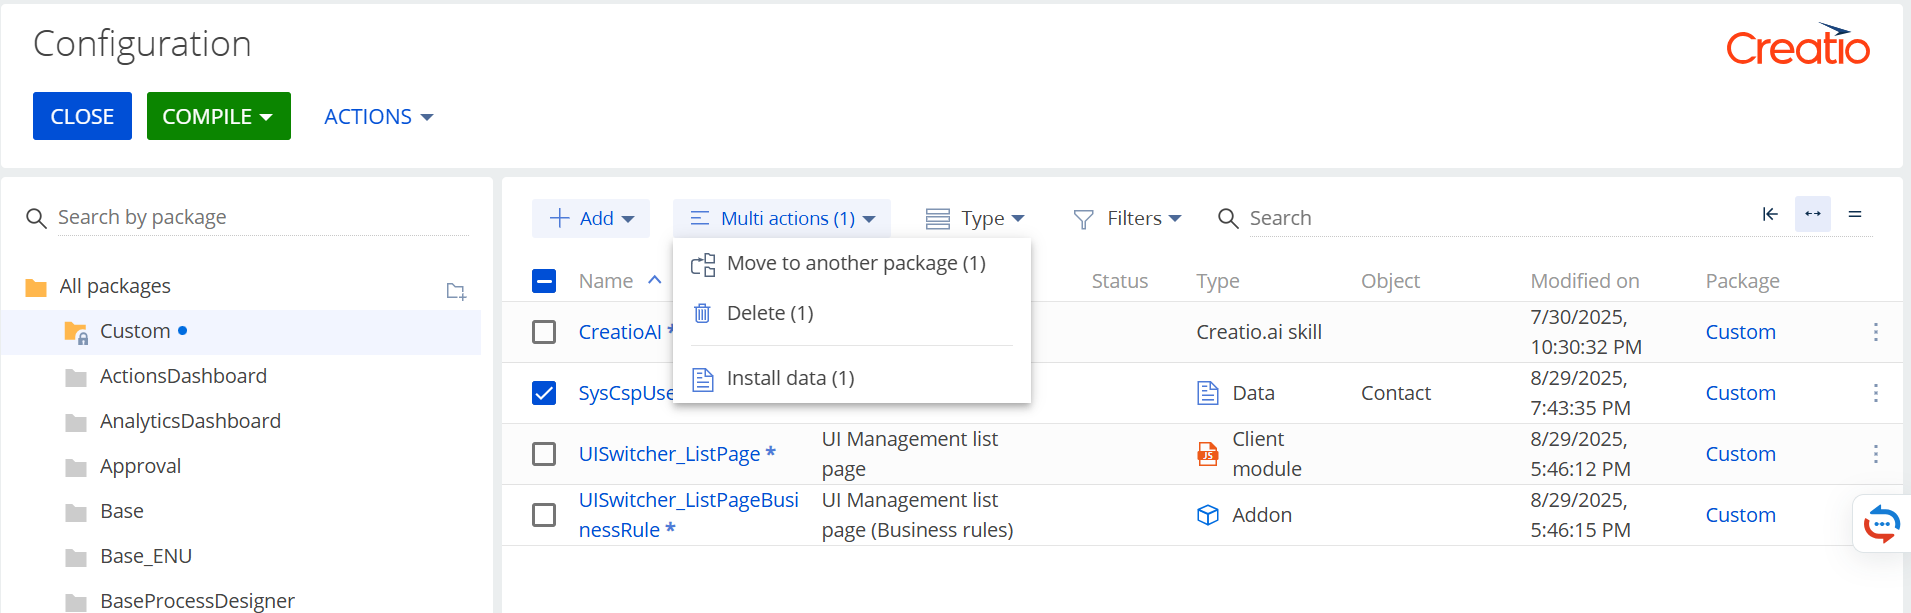Choose Delete (1) from the menu

(852, 313)
